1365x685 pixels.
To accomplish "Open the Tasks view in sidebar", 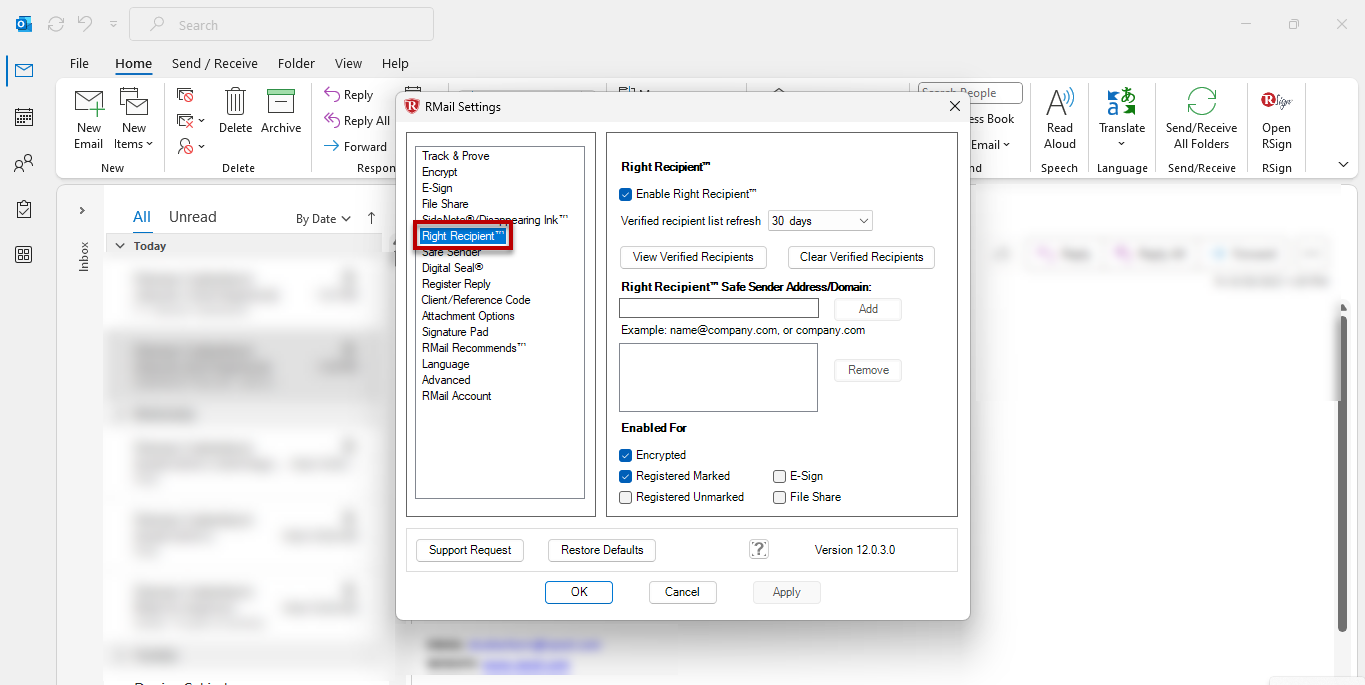I will [24, 209].
